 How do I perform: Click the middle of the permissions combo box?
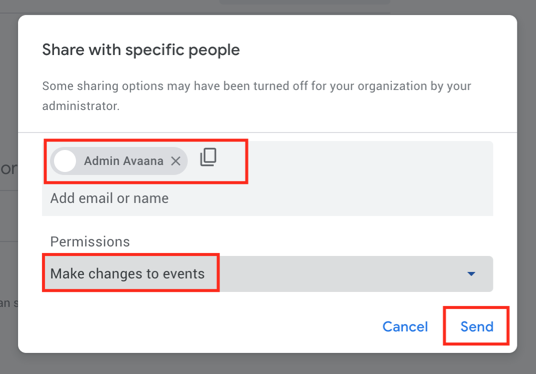coord(267,274)
